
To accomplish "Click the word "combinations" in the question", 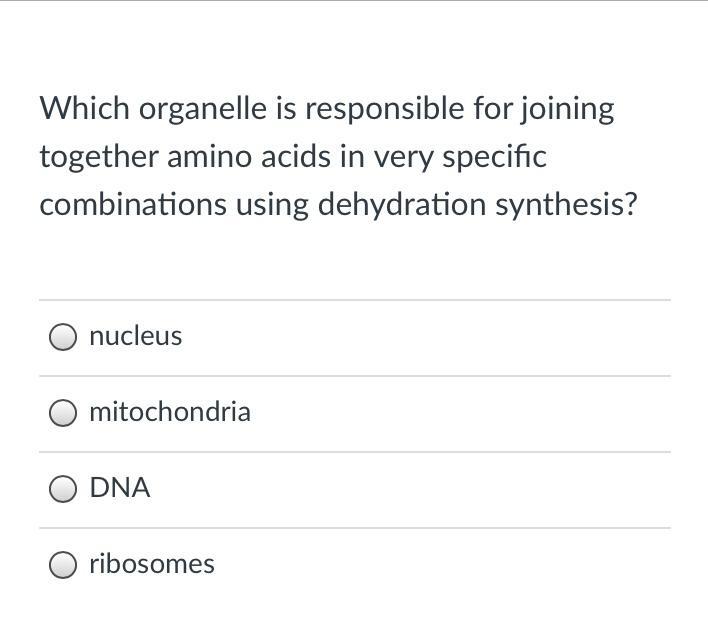I will click(133, 205).
